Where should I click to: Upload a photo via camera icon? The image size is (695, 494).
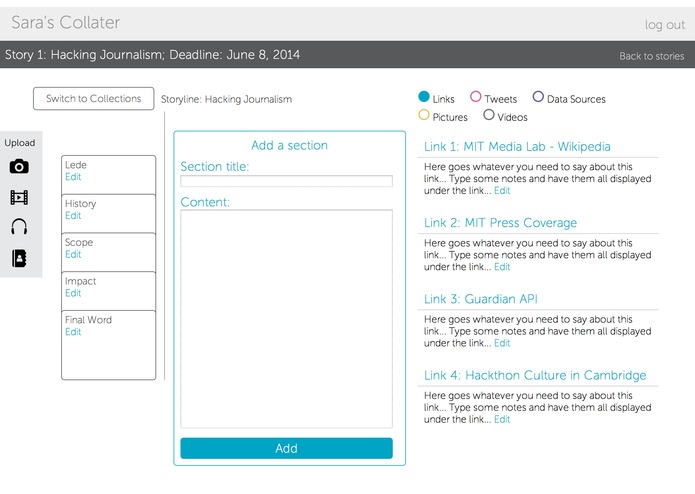[x=19, y=167]
